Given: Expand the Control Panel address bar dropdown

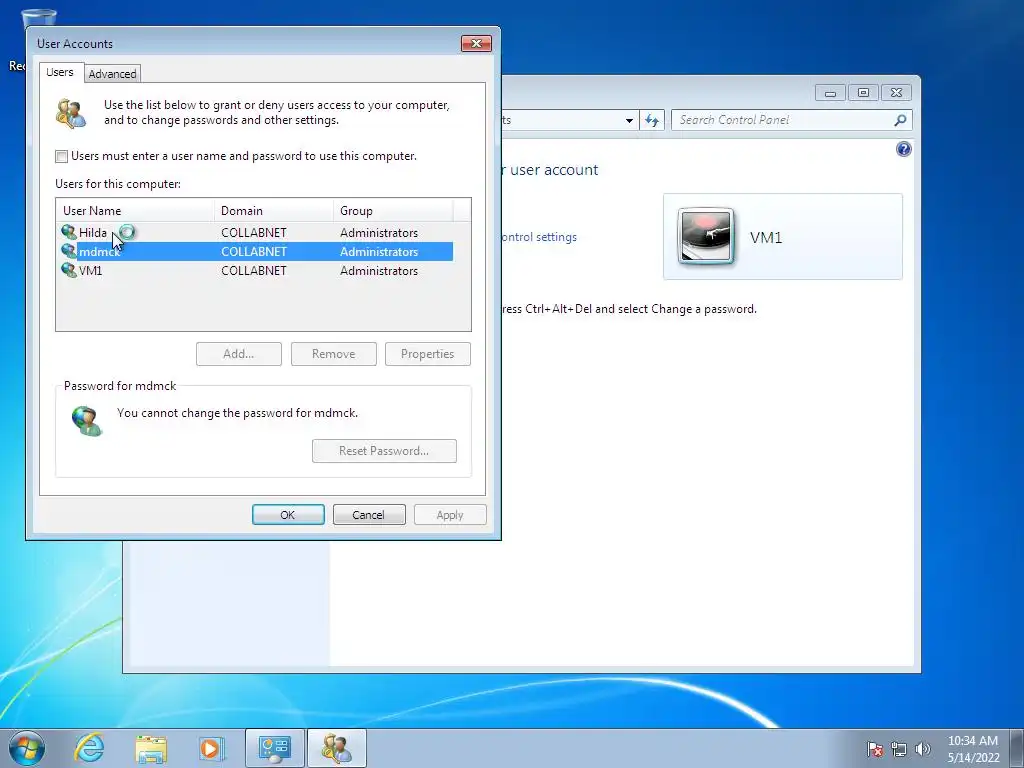Looking at the screenshot, I should tap(629, 120).
